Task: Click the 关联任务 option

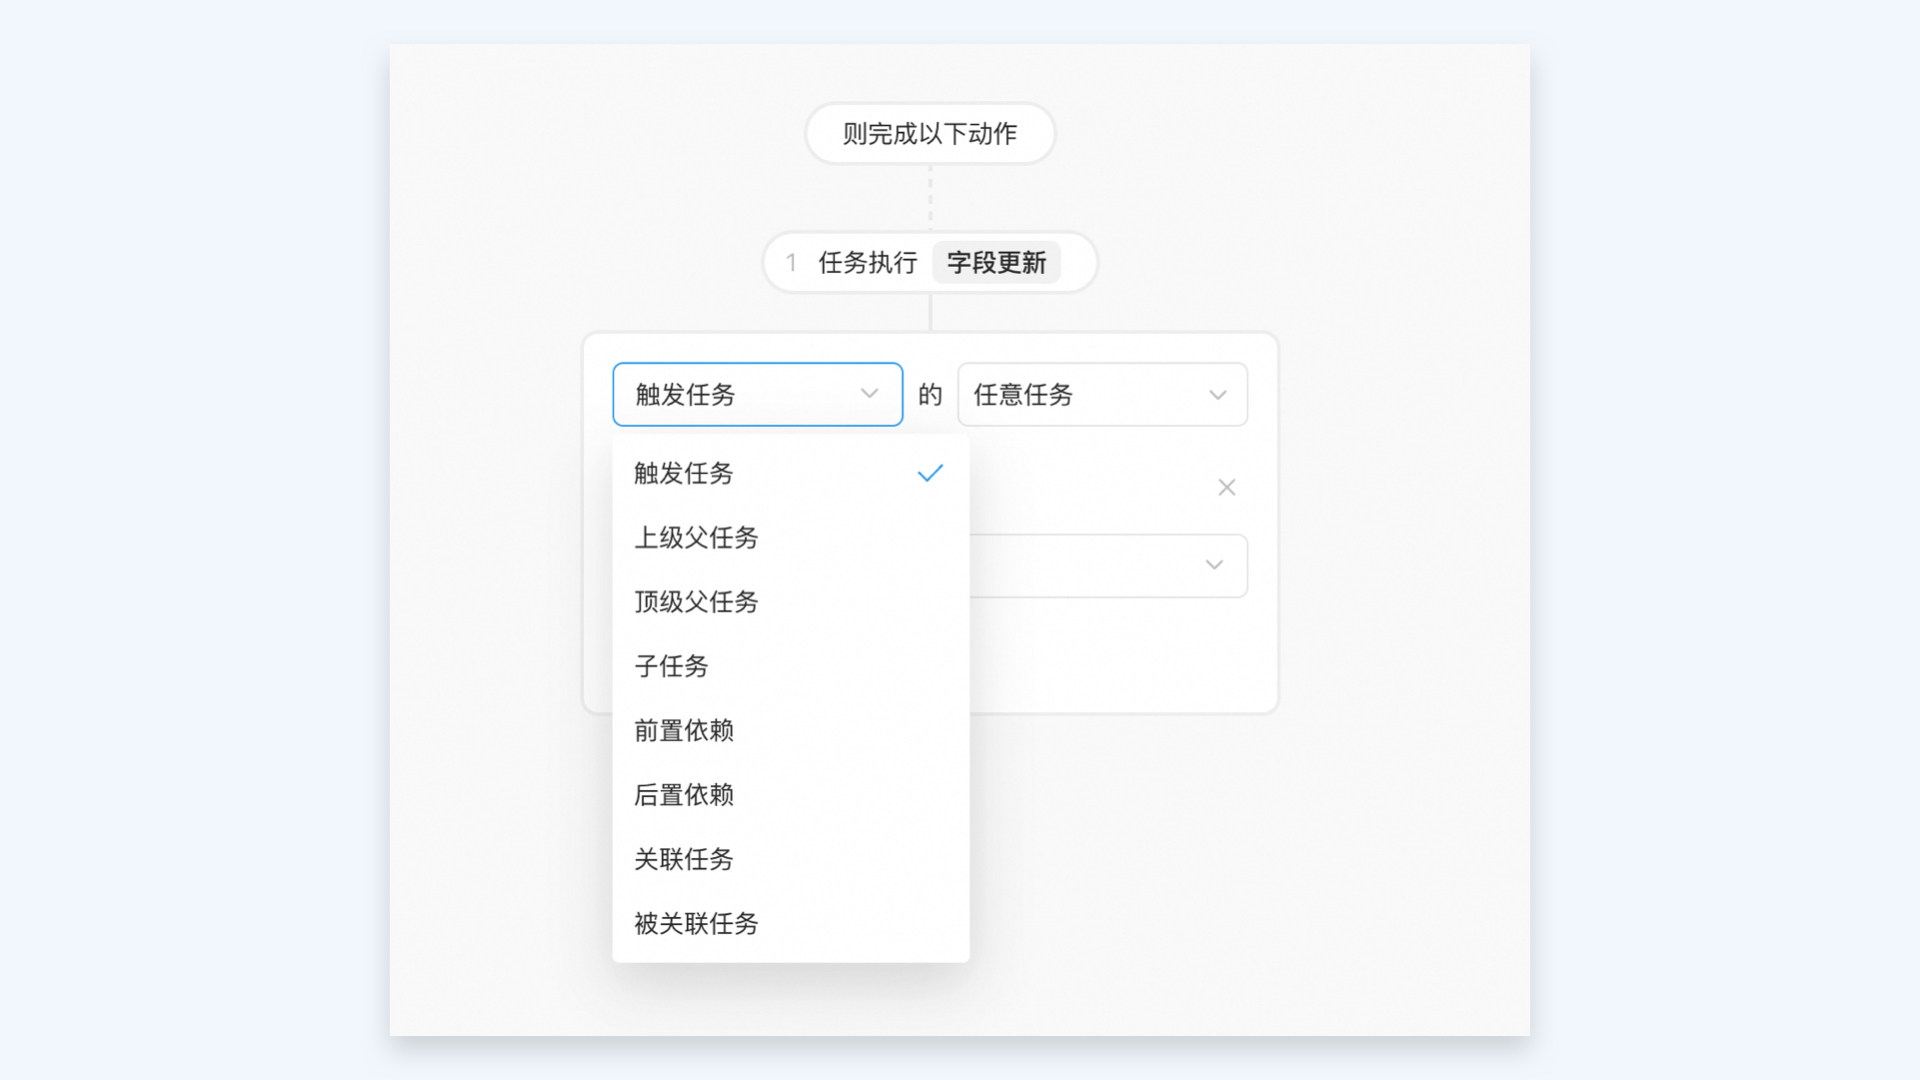Action: tap(684, 859)
